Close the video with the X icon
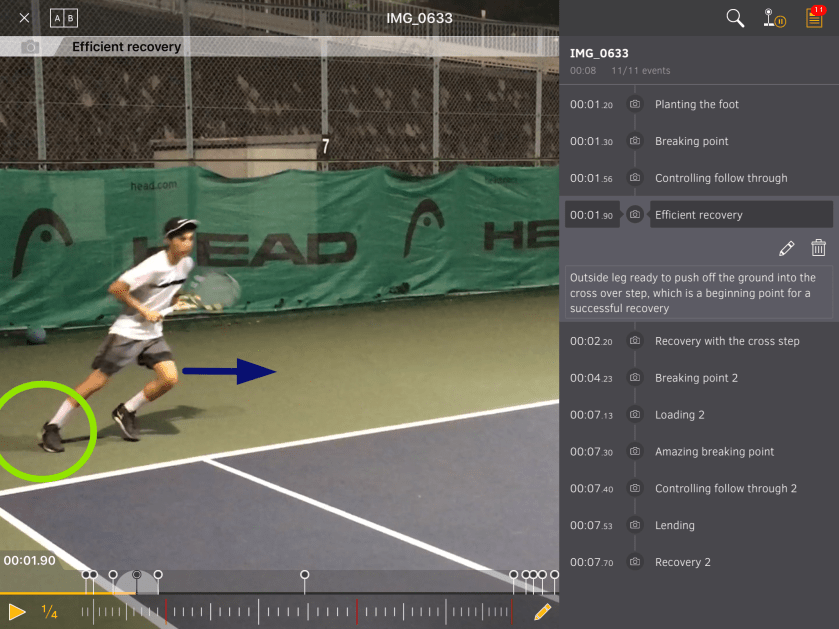Viewport: 839px width, 629px height. click(24, 18)
